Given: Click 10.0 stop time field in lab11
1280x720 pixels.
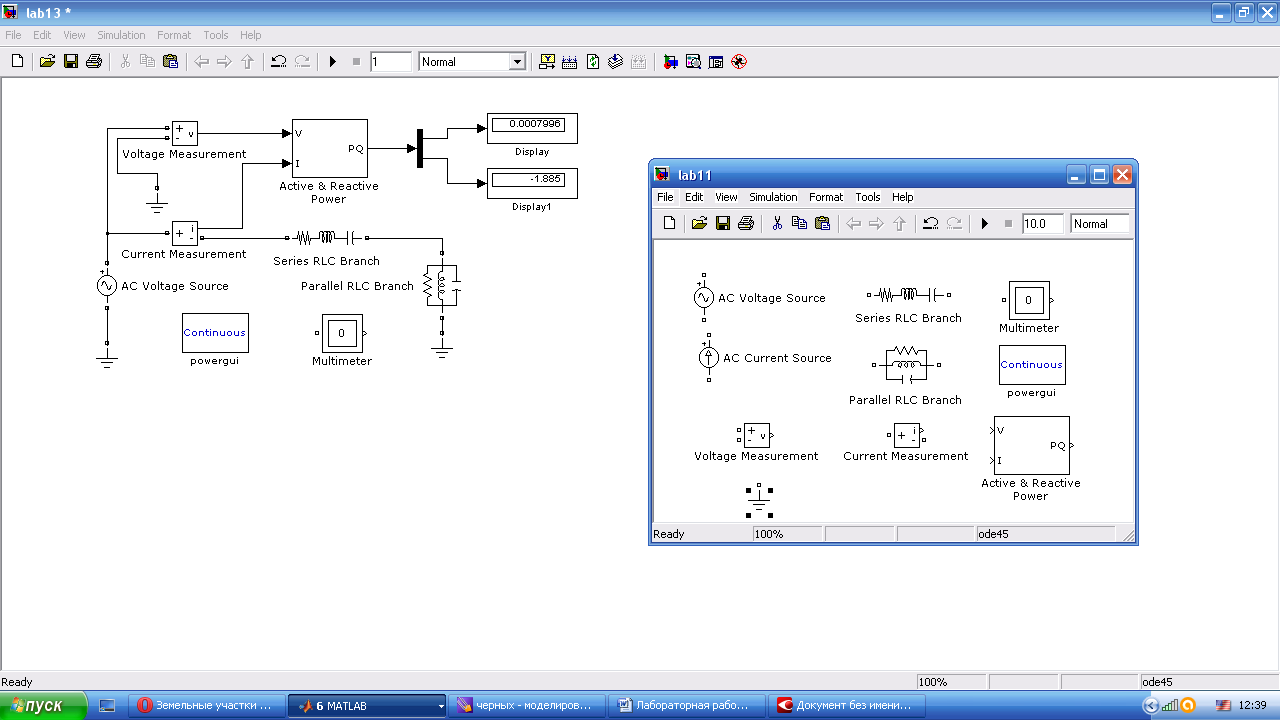Looking at the screenshot, I should coord(1044,224).
